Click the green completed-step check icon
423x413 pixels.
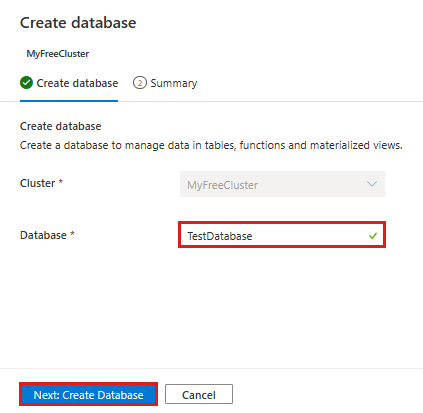point(26,83)
